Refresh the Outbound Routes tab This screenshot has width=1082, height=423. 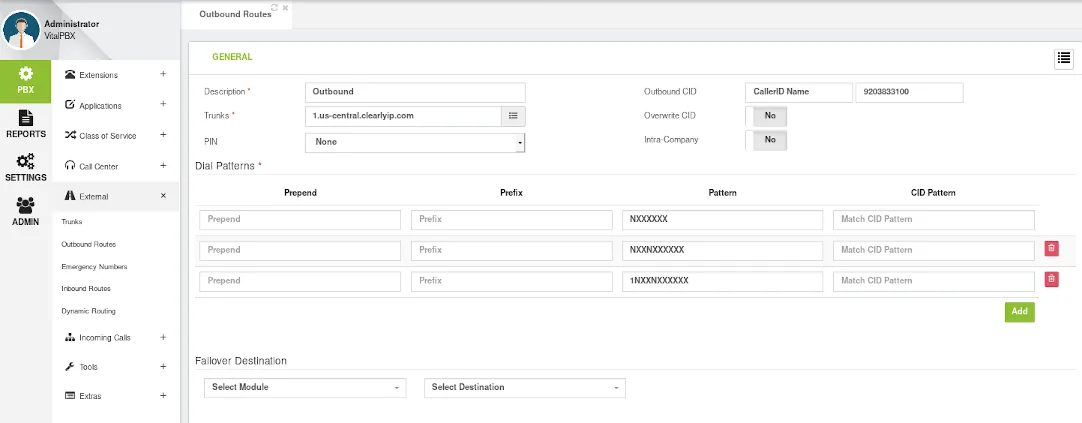pos(275,7)
